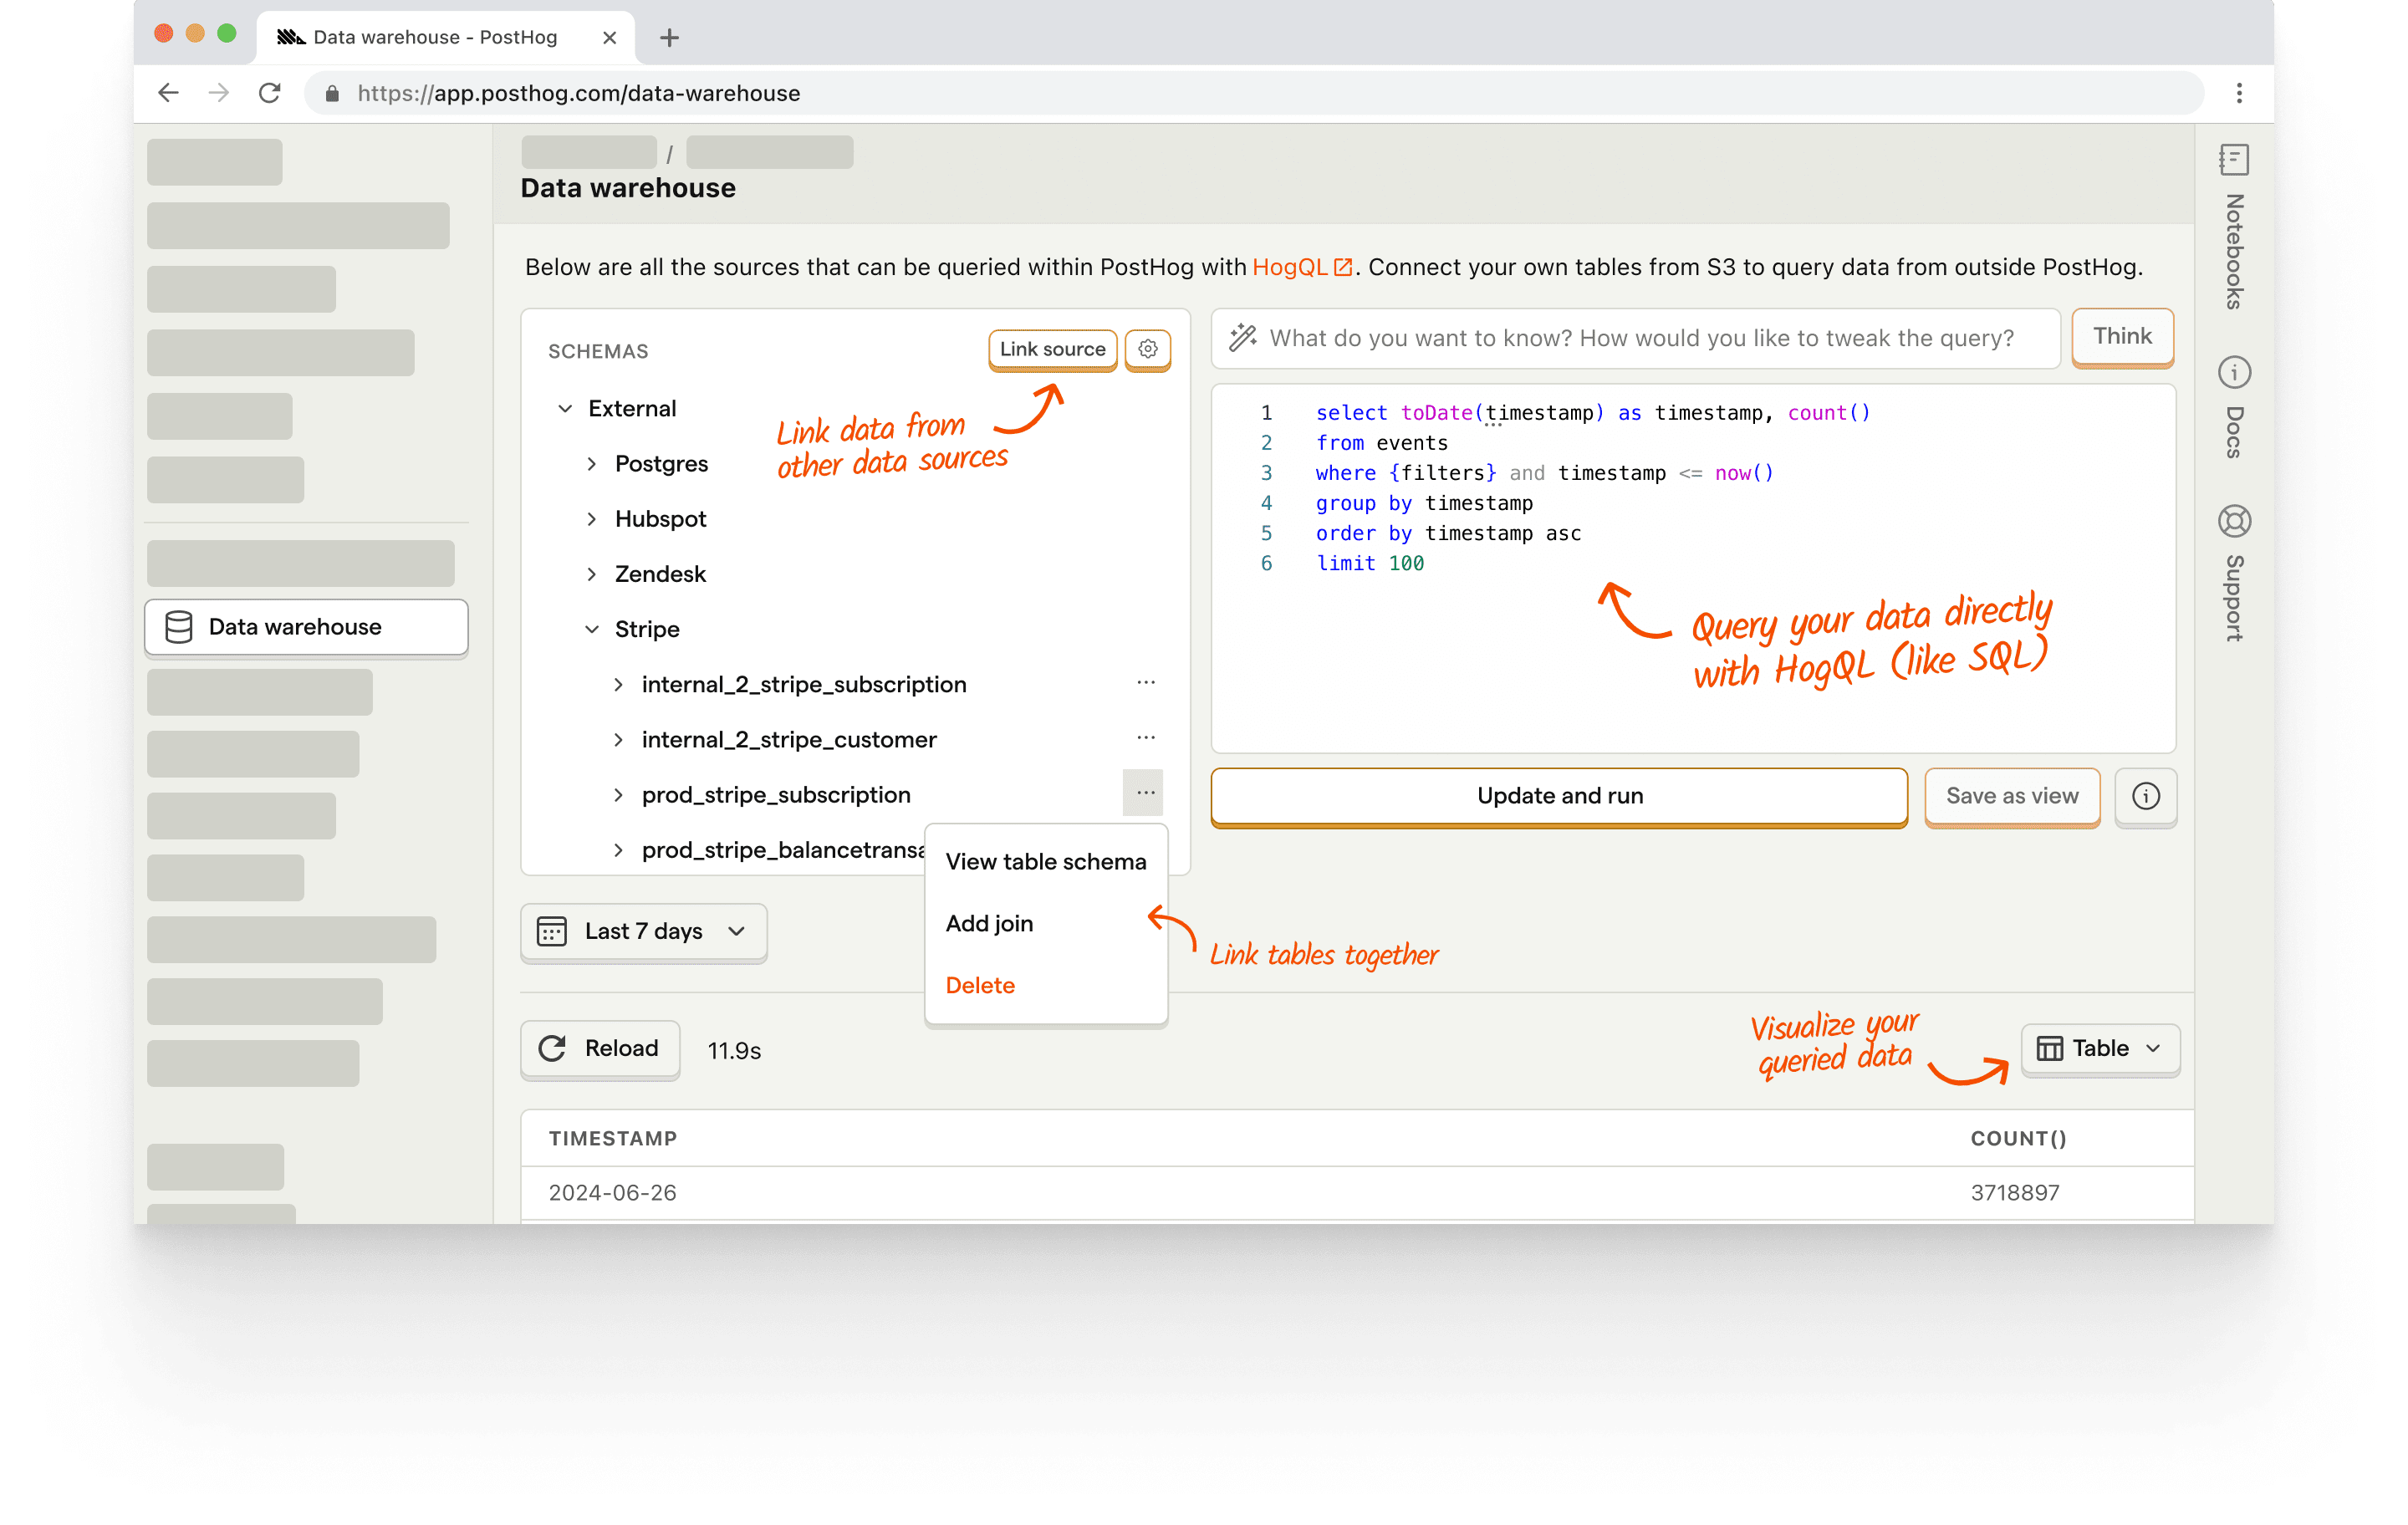Open a new browser tab with the plus icon
Screen dimensions: 2408x1525
pyautogui.click(x=669, y=37)
